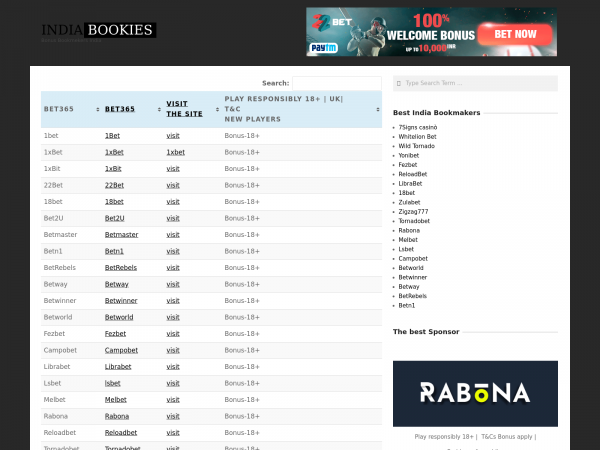
Task: Click the India Bookies site logo
Action: [x=99, y=30]
